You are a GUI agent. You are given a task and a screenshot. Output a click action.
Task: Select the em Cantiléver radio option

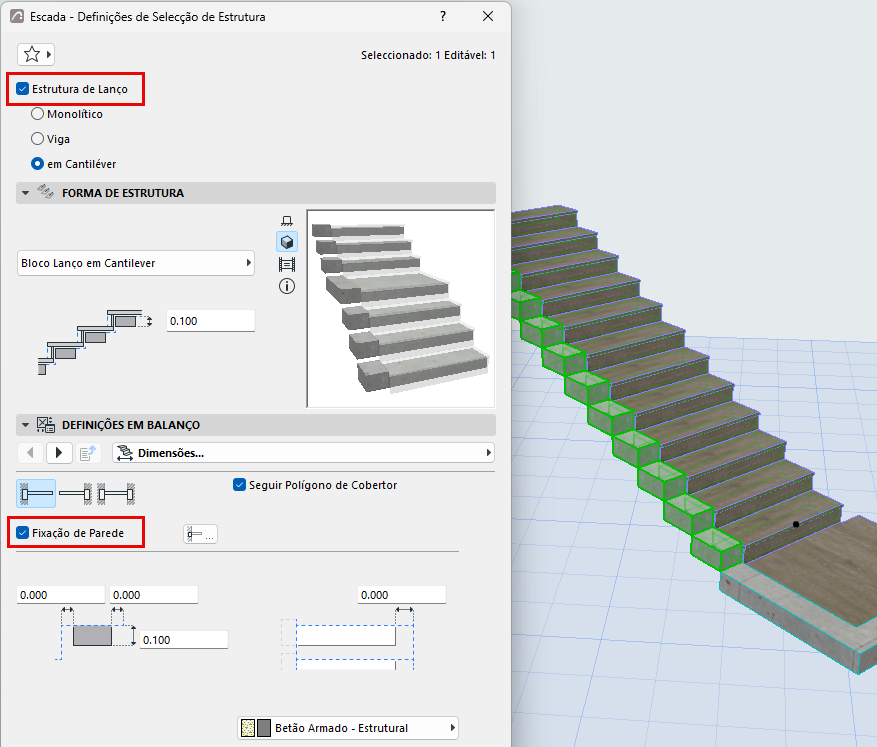(x=37, y=164)
